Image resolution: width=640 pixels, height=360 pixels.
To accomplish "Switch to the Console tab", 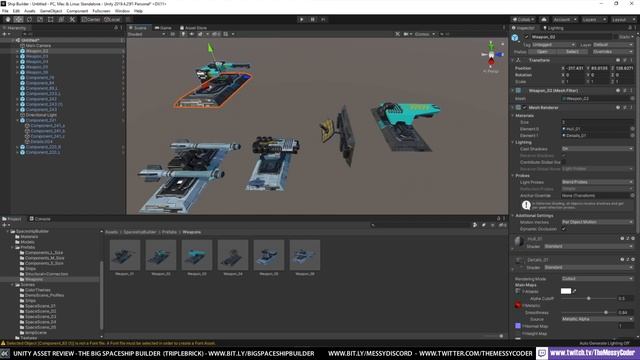I will click(40, 219).
